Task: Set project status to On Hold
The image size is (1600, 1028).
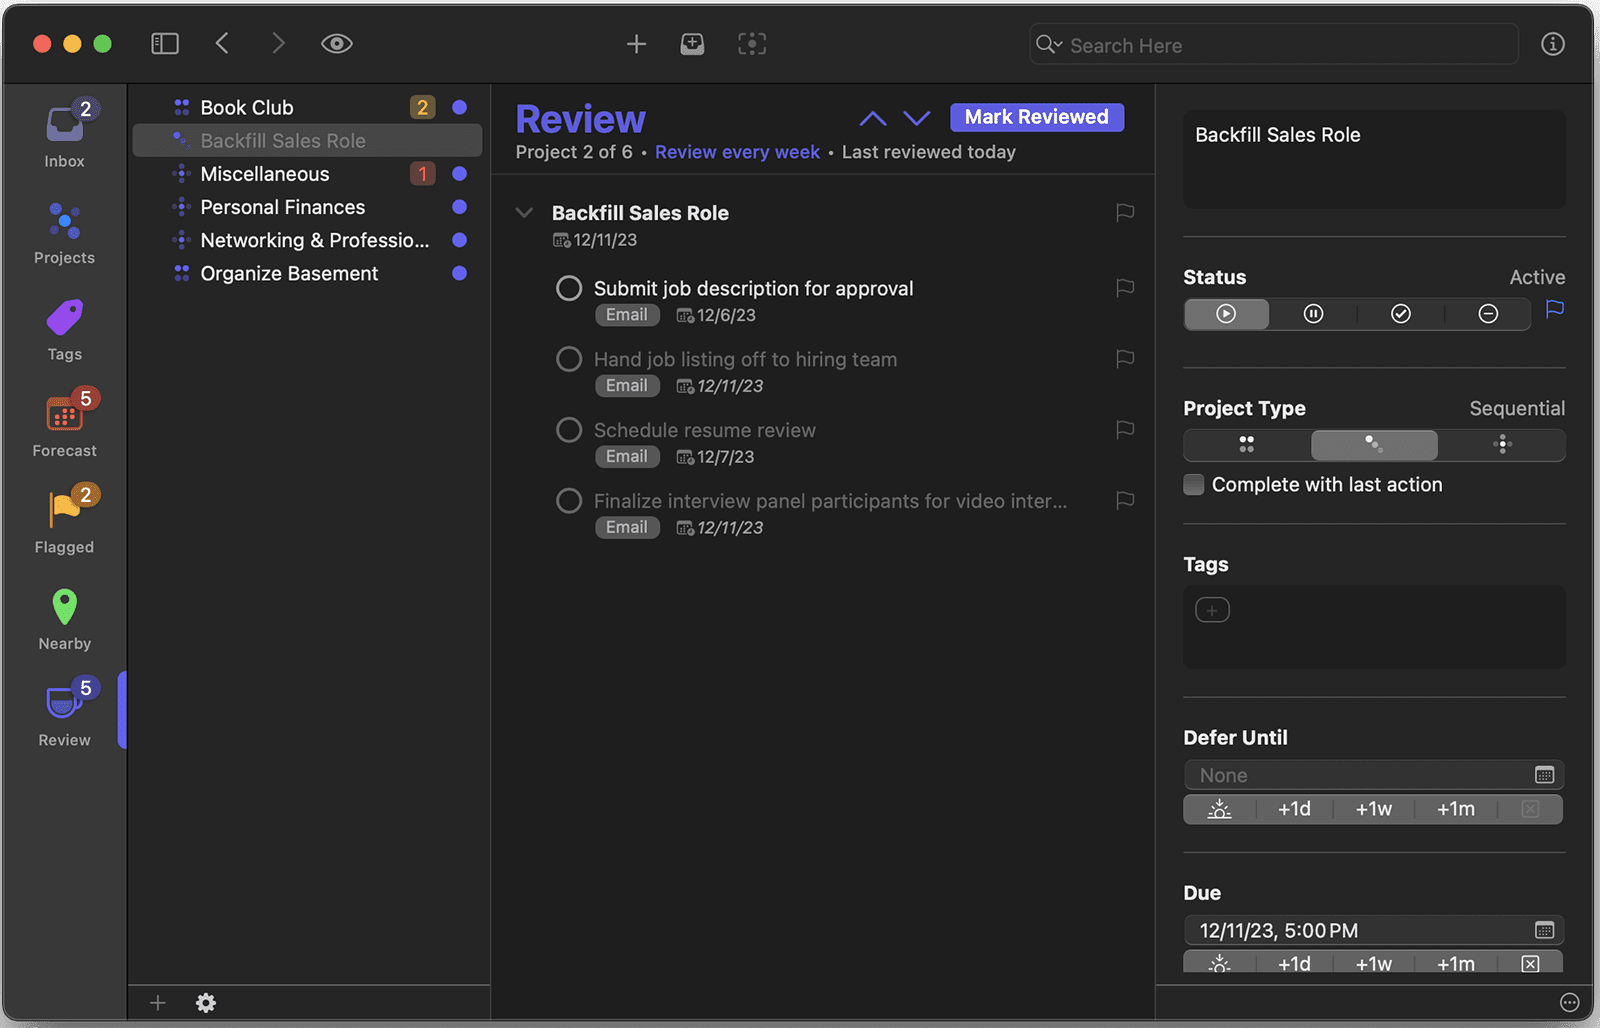Action: pos(1313,314)
